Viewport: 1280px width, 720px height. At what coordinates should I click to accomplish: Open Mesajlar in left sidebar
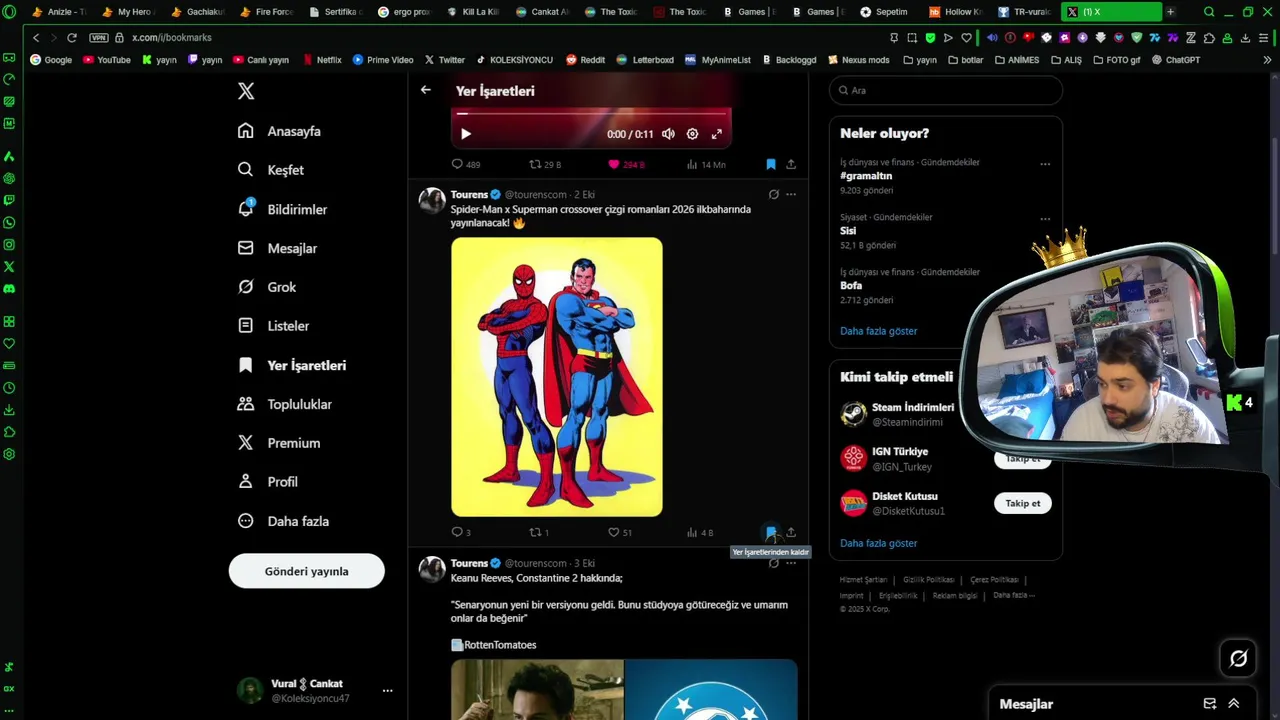277,248
